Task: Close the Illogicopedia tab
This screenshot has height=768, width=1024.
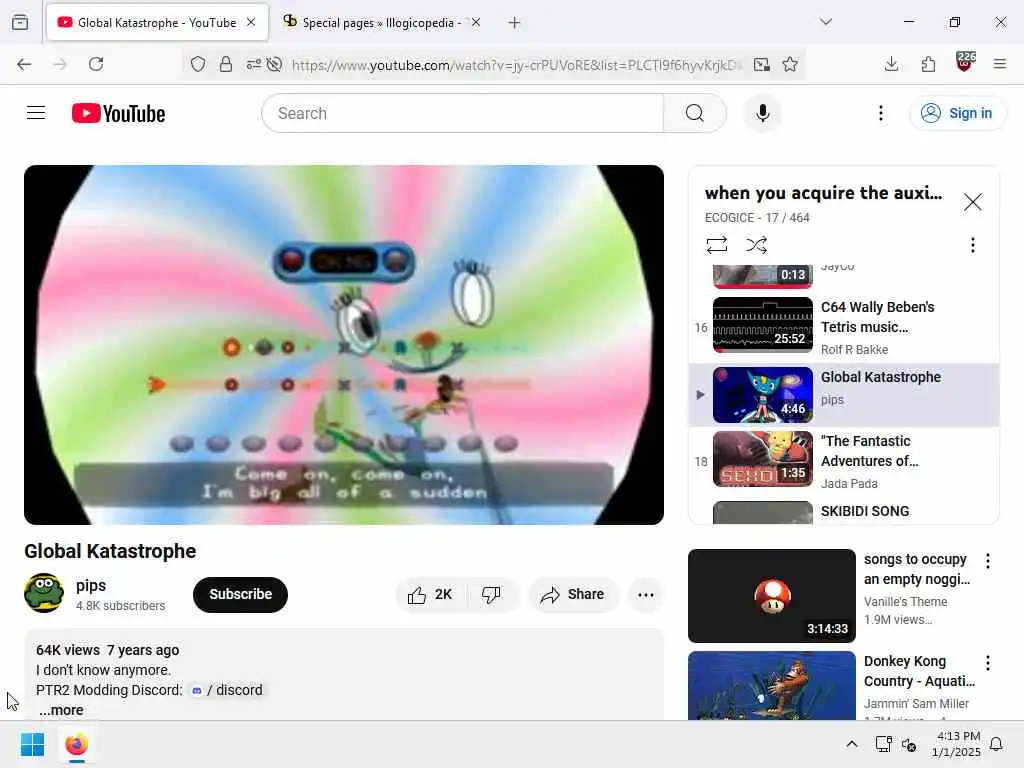Action: [x=476, y=22]
